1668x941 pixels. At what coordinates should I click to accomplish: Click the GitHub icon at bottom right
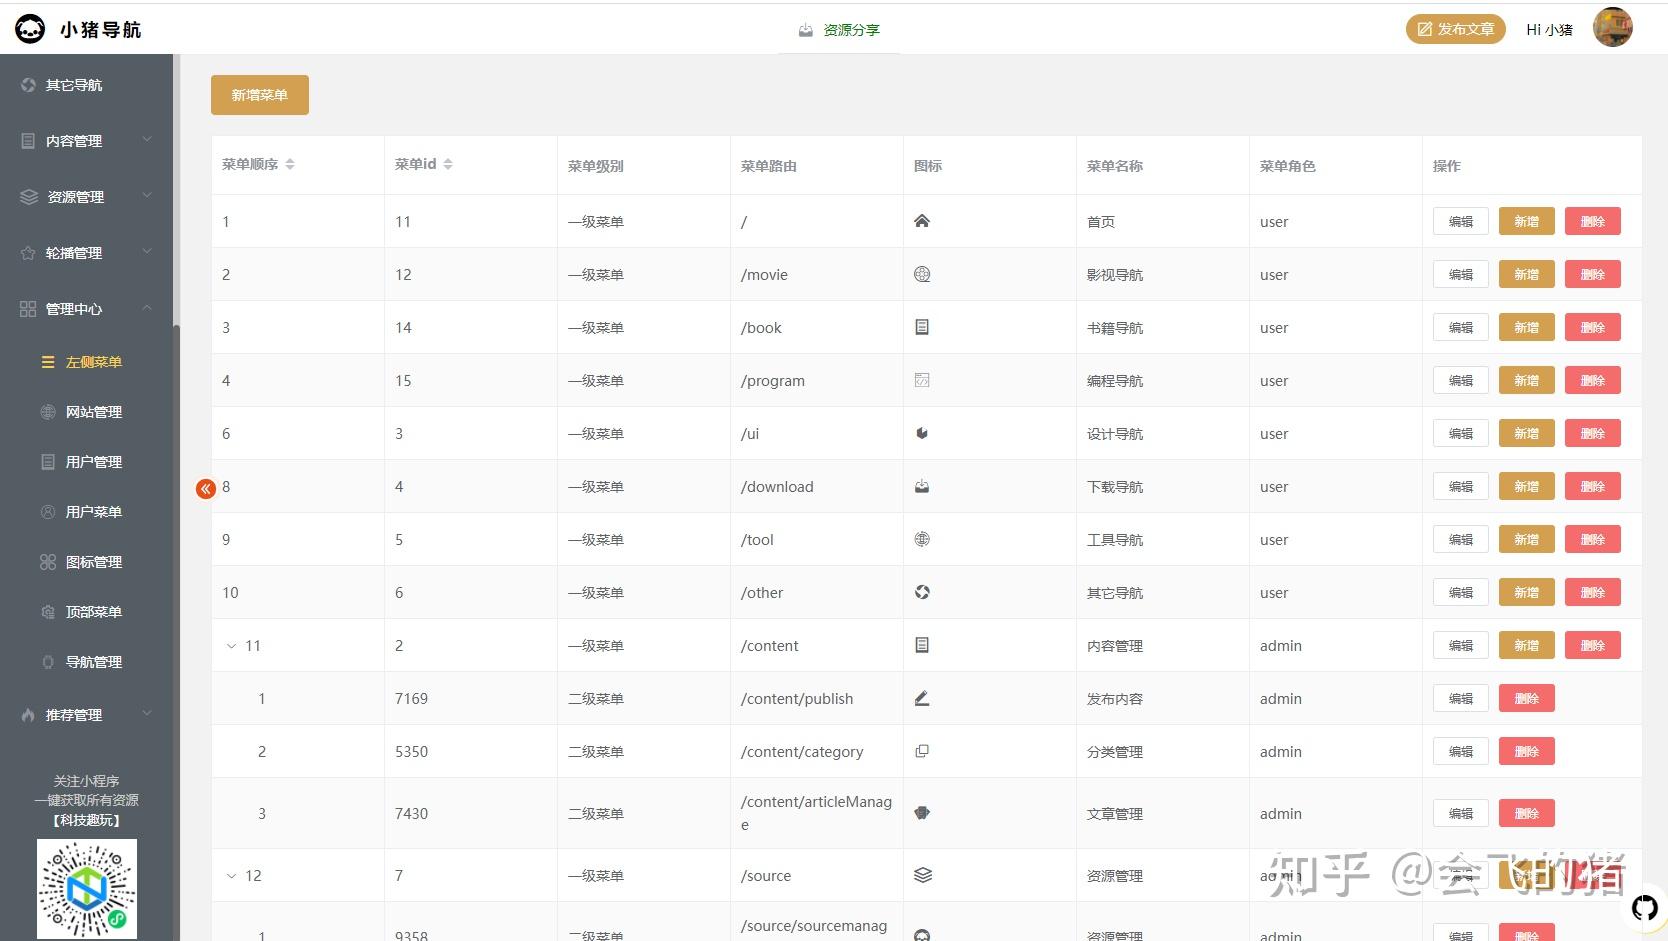[x=1644, y=908]
